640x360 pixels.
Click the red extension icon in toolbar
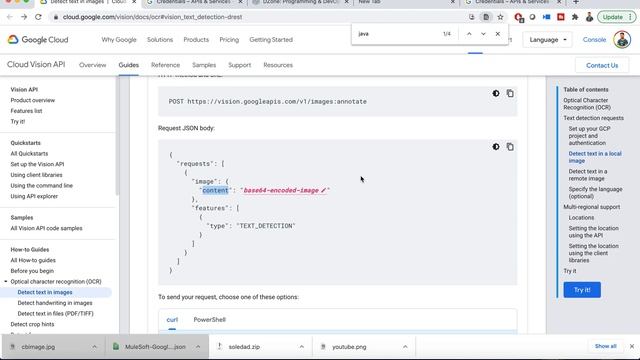tap(561, 17)
